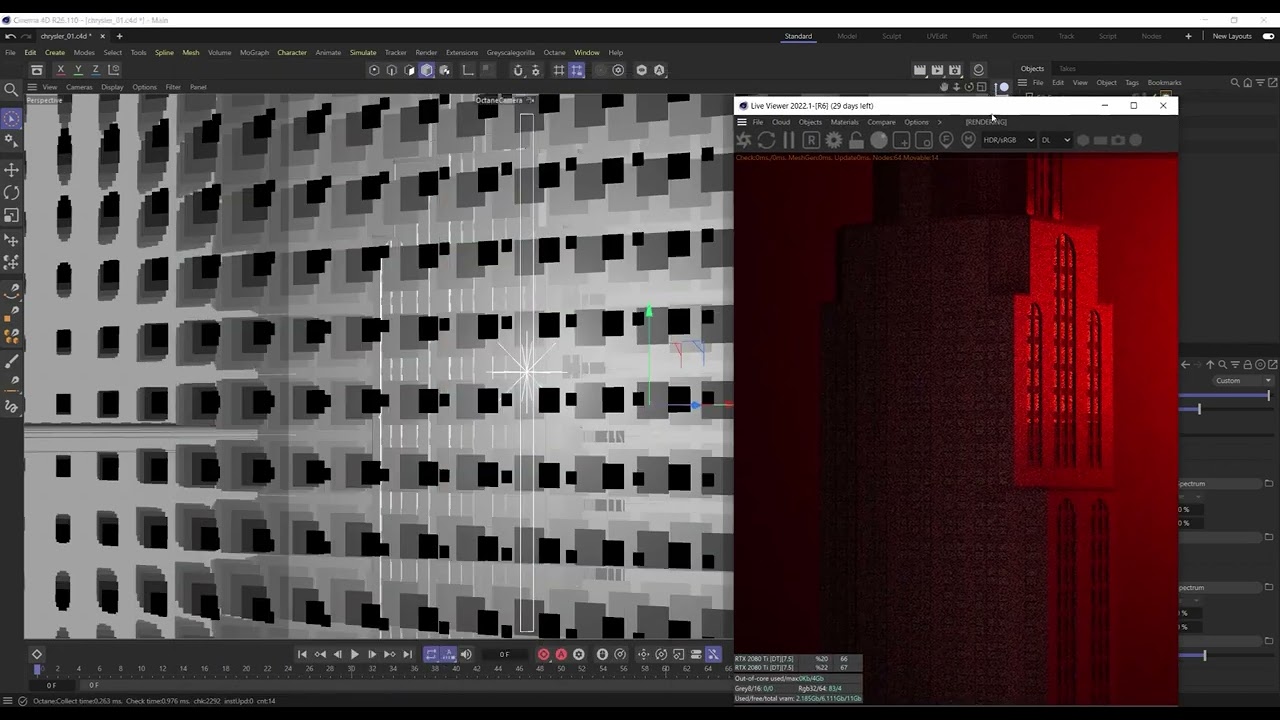Viewport: 1280px width, 720px height.
Task: Open the Octane menu in main menu bar
Action: pyautogui.click(x=554, y=52)
